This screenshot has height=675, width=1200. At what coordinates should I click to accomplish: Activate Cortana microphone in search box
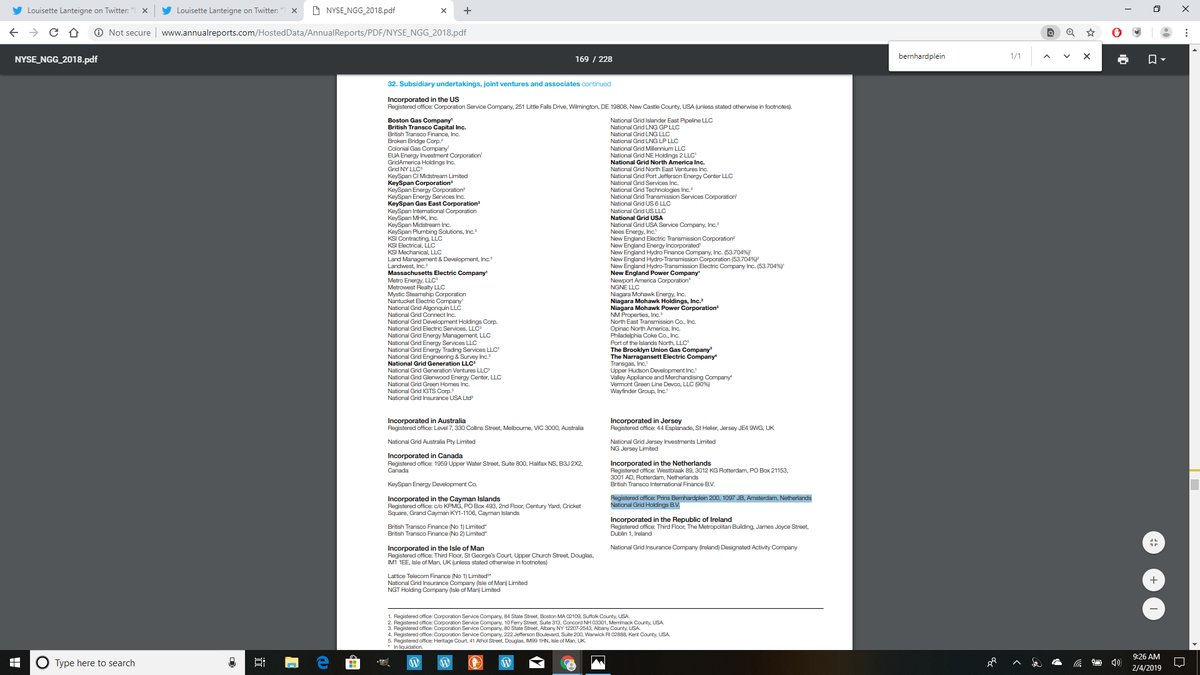[x=232, y=662]
